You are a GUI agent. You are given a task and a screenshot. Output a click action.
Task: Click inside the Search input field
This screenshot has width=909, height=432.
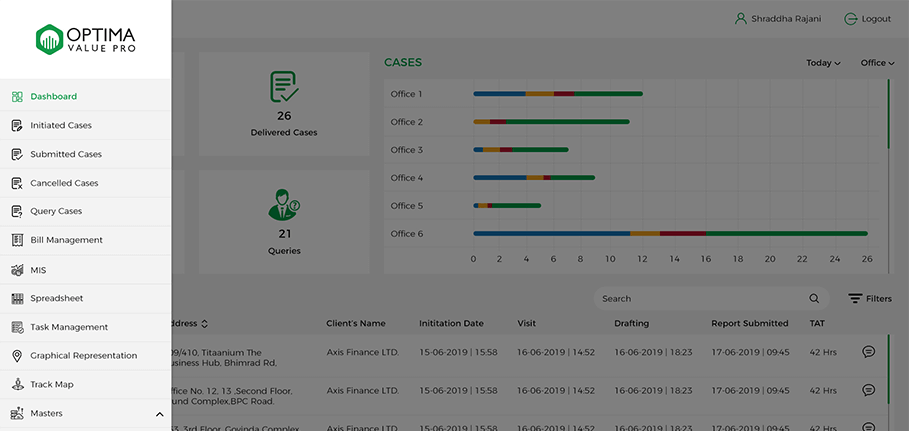[700, 299]
